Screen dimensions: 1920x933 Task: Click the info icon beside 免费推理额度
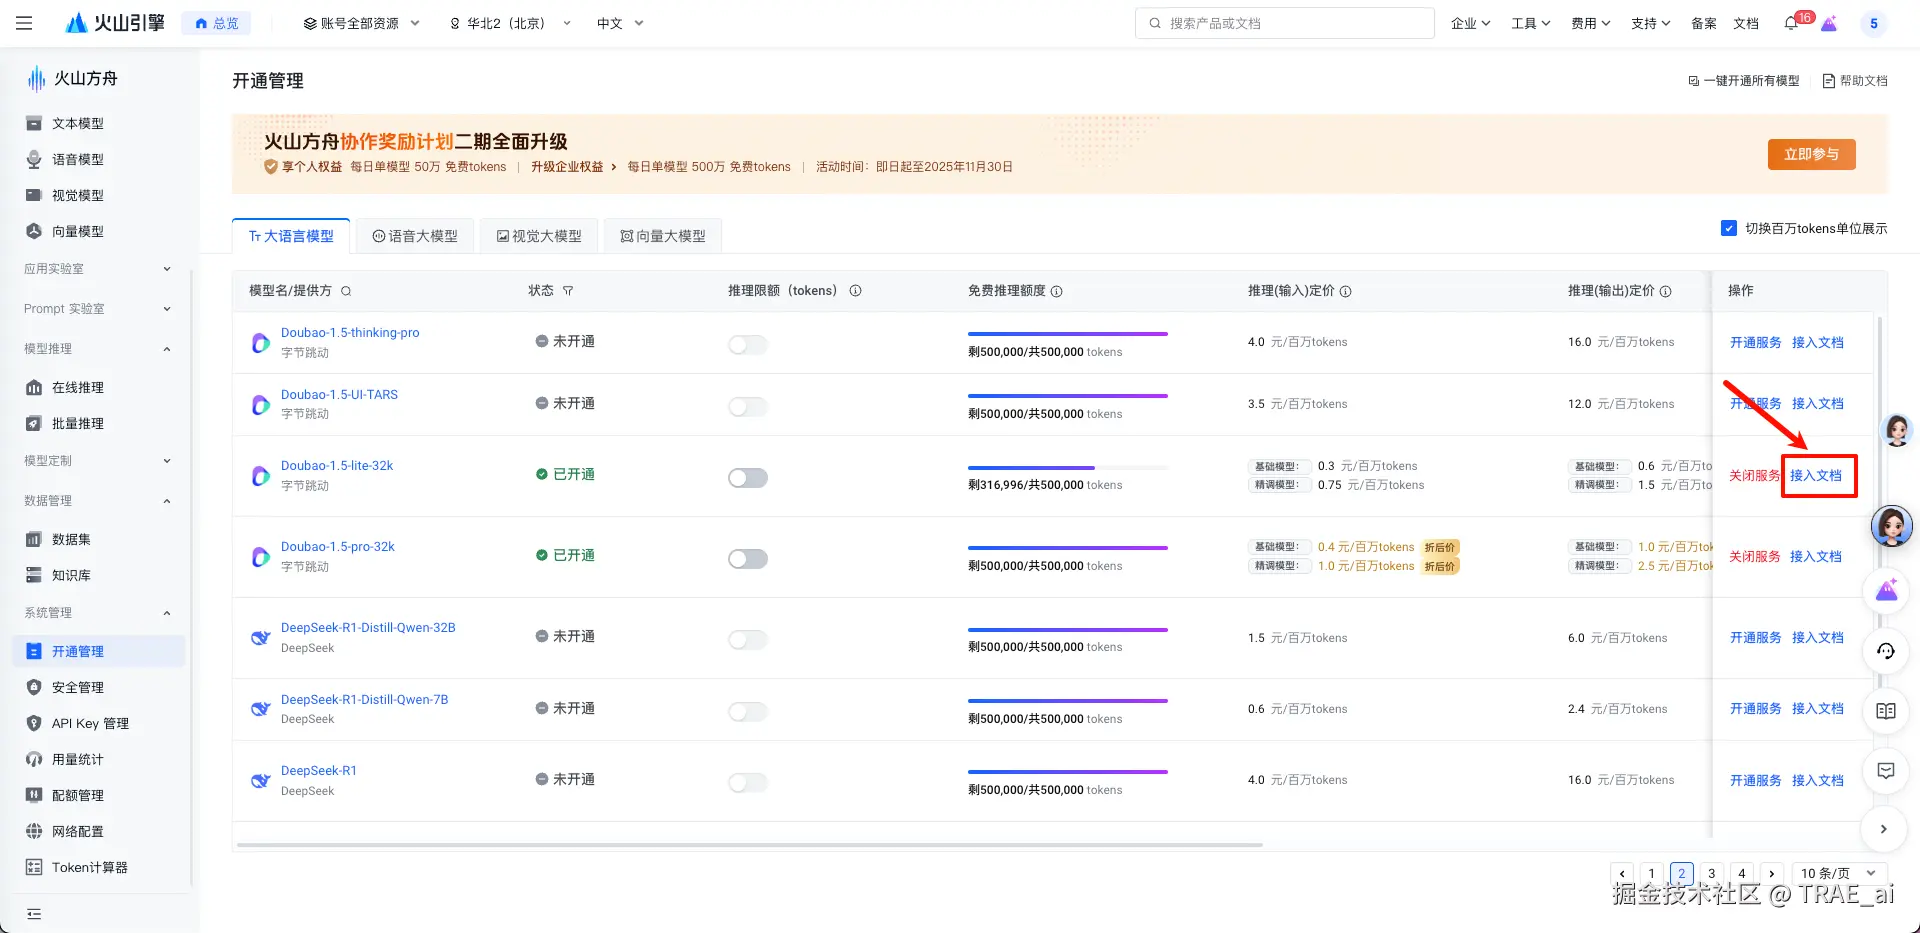(1057, 291)
